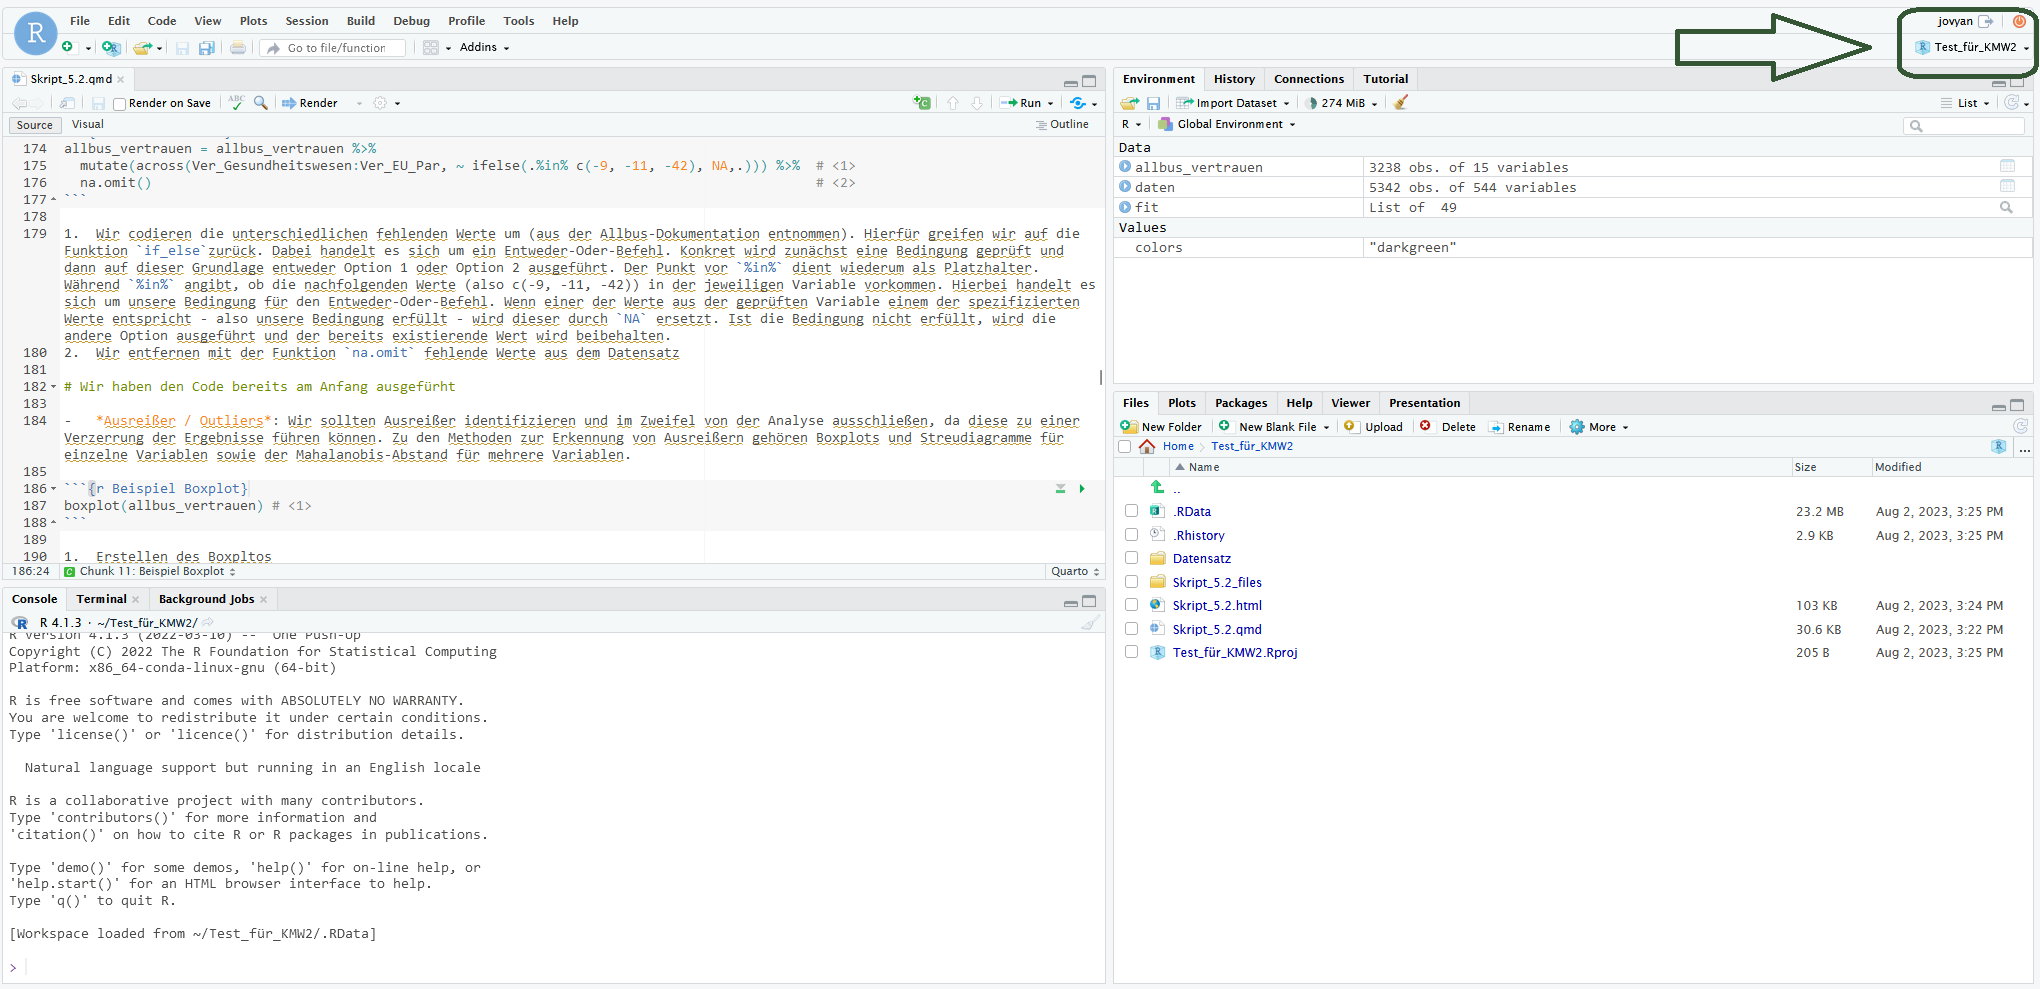Screen dimensions: 2040x989
Task: Tick the checkbox for .Rhistory file
Action: coord(1131,535)
